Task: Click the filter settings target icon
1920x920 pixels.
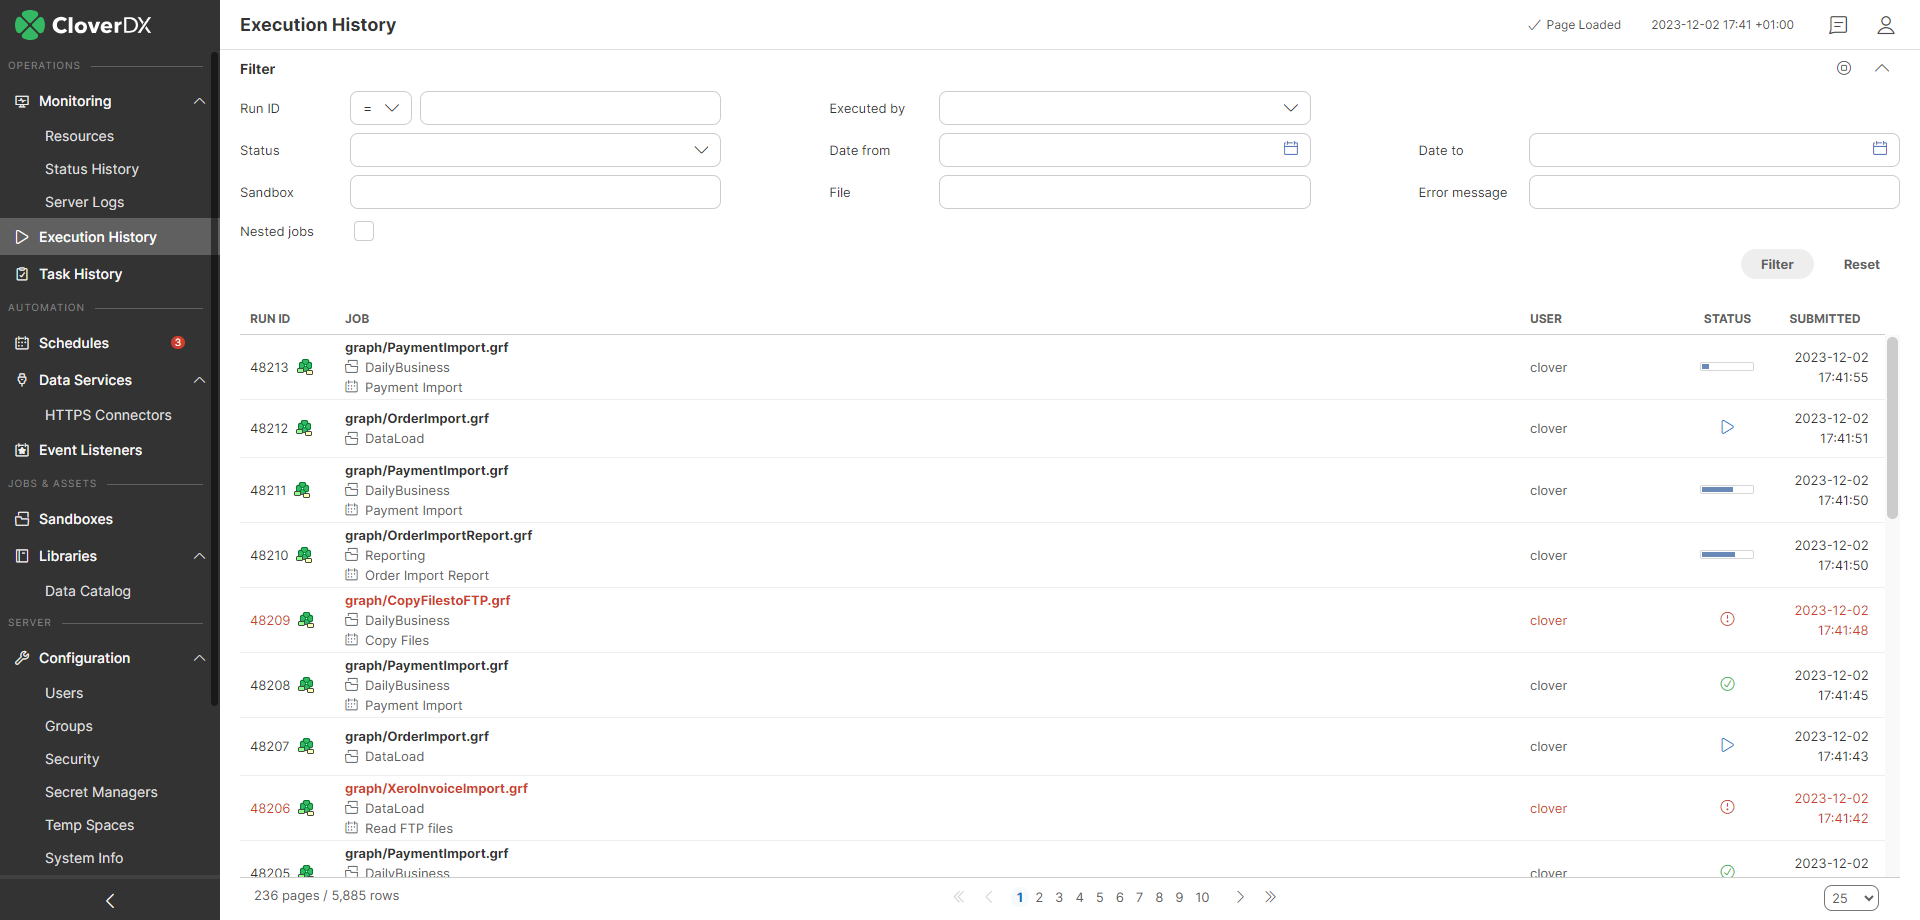Action: [1843, 68]
